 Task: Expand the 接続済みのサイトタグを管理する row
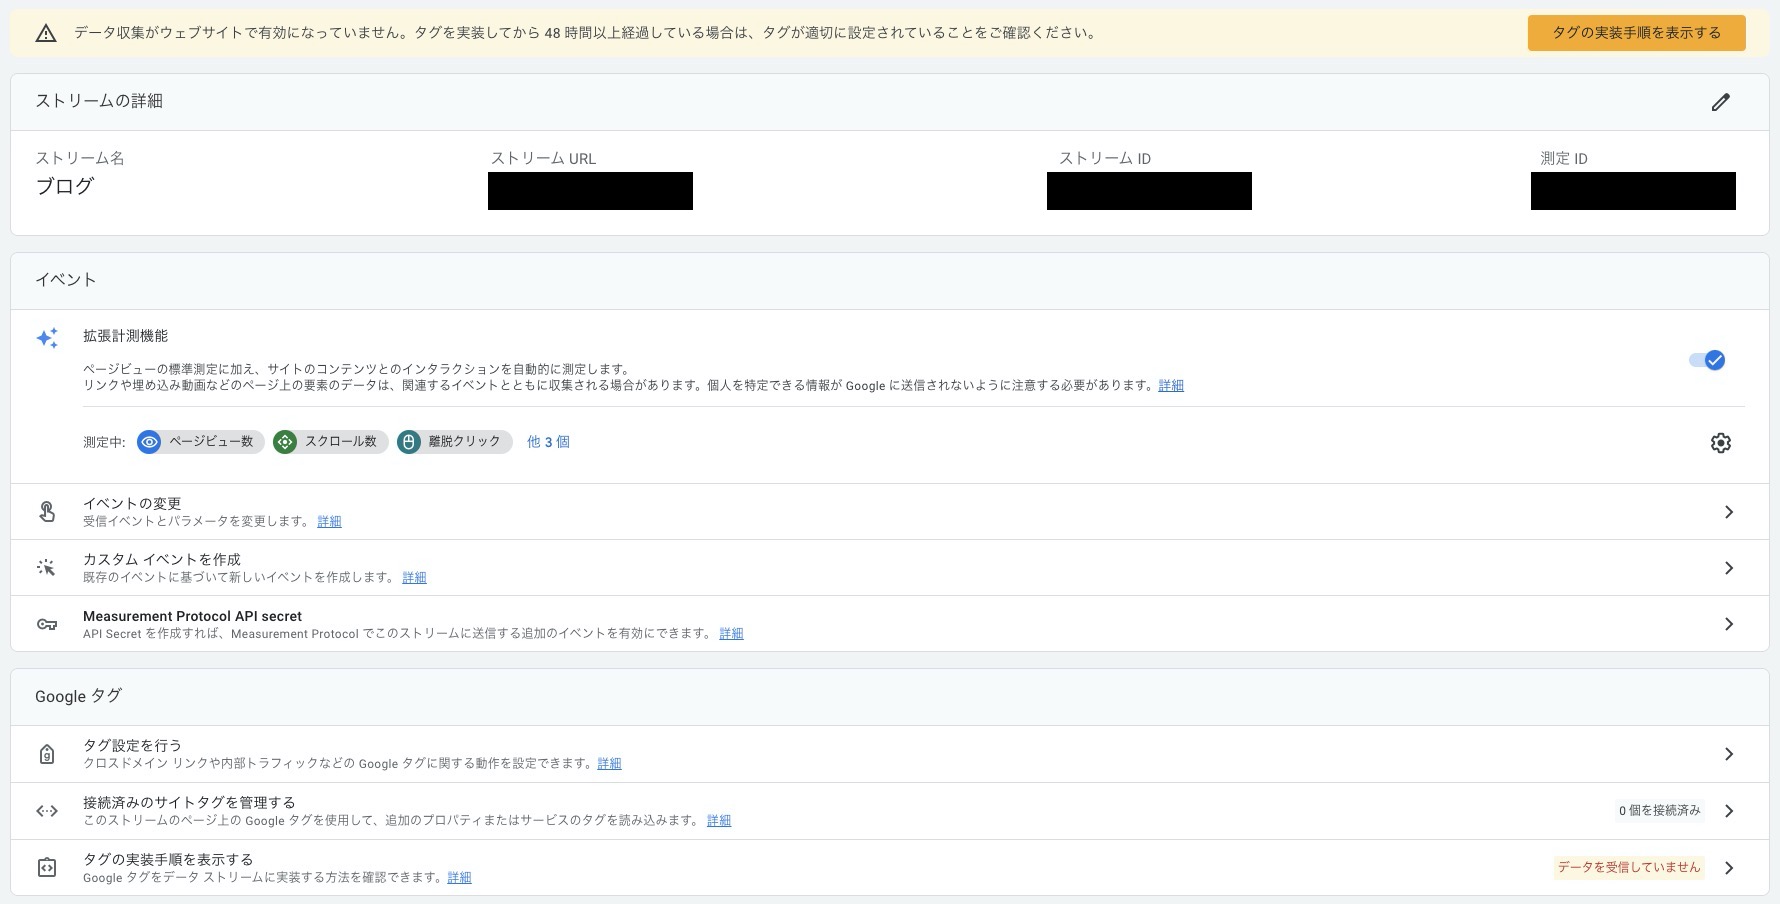click(x=1730, y=810)
